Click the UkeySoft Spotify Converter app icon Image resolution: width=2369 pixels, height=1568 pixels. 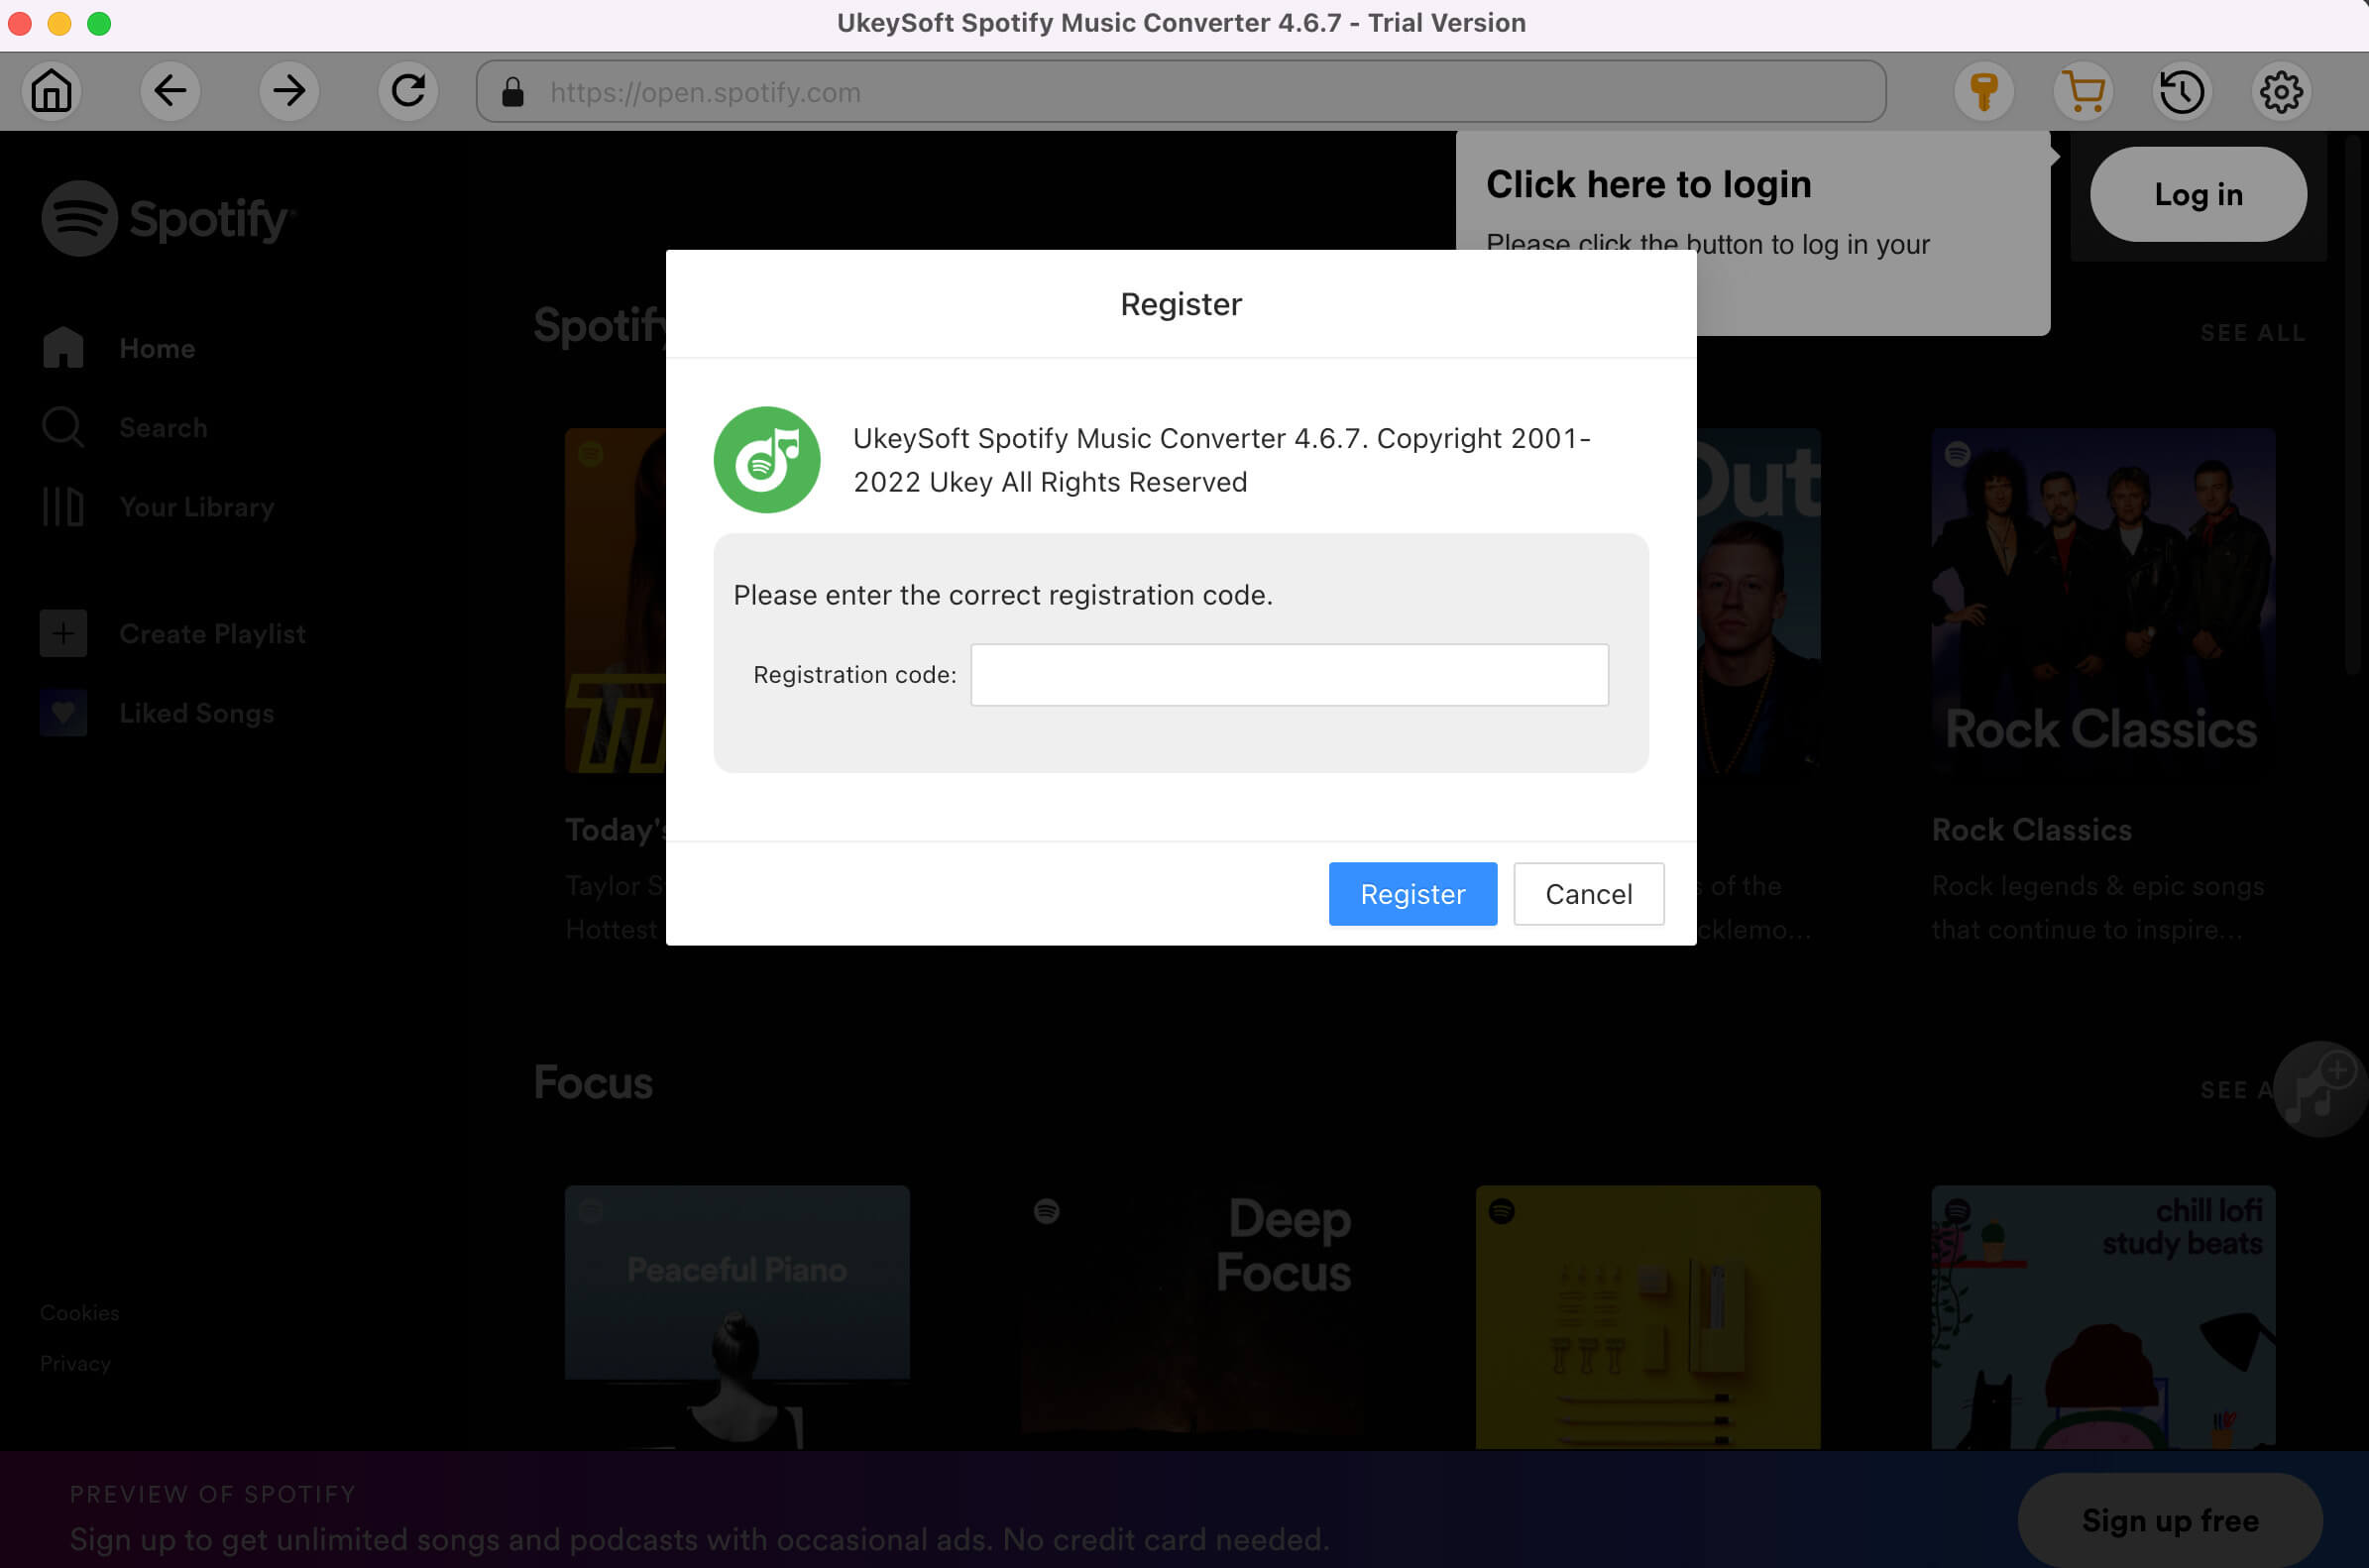[766, 460]
